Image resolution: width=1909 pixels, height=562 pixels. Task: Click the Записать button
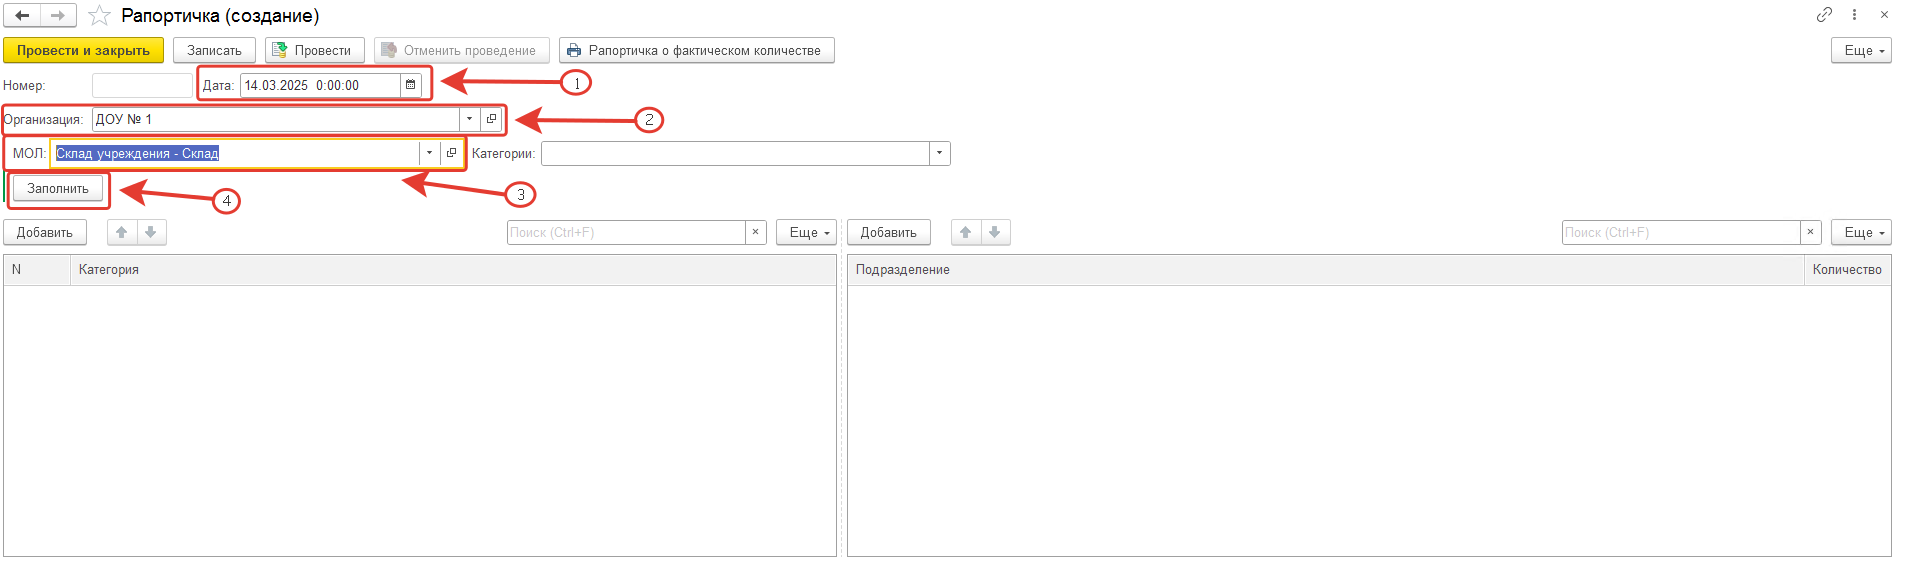point(214,50)
